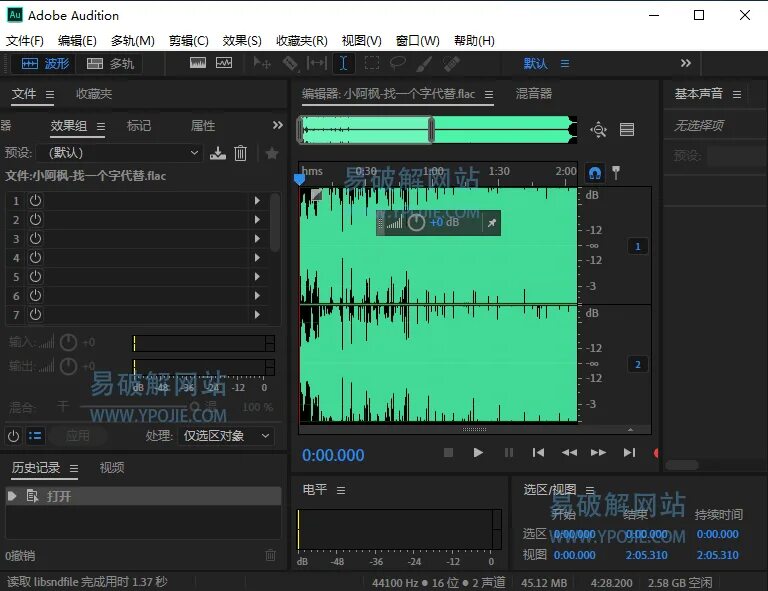Mark preset as favorite star
The width and height of the screenshot is (768, 591).
tap(272, 153)
